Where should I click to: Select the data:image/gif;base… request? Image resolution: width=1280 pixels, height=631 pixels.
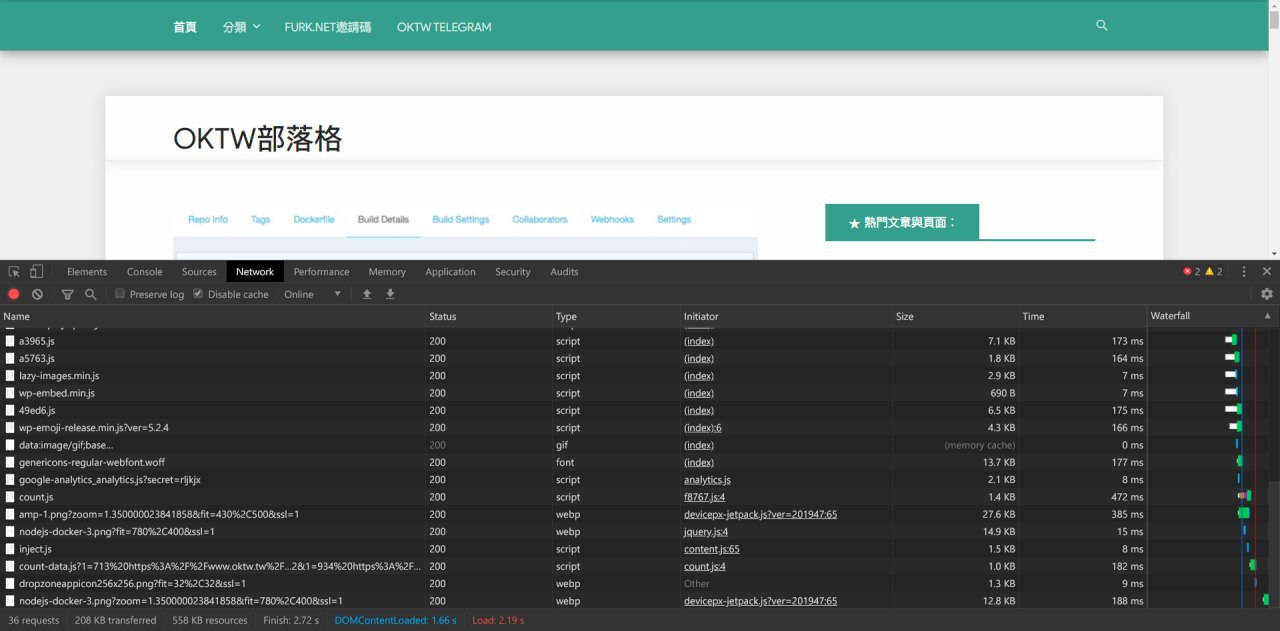pyautogui.click(x=634, y=445)
